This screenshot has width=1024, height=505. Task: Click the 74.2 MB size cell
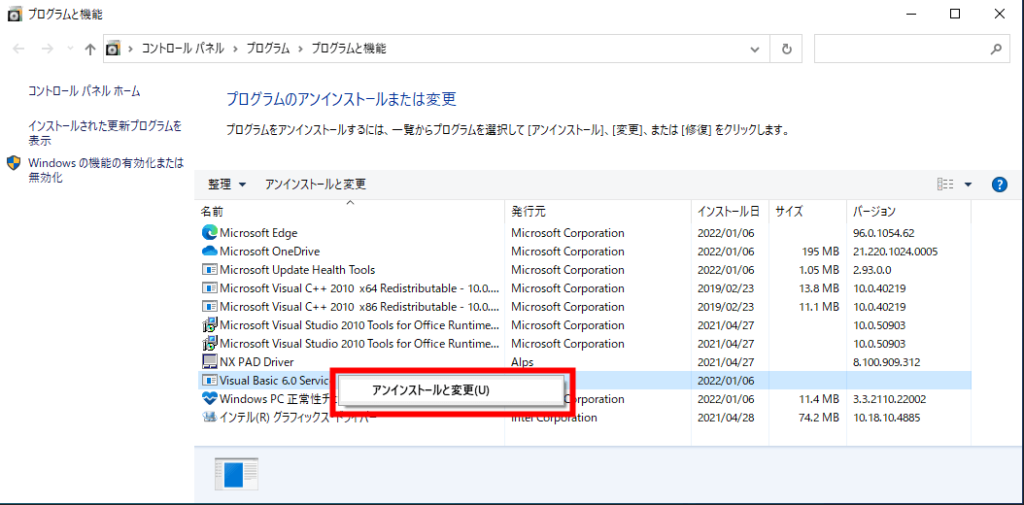(x=819, y=417)
